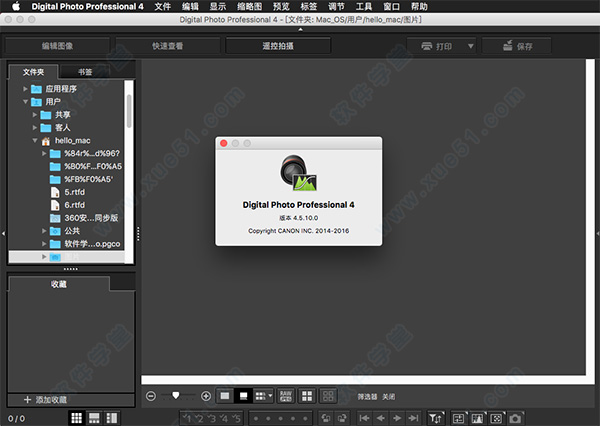Click the 遥控拍摄 button
This screenshot has width=600, height=426.
click(x=278, y=46)
